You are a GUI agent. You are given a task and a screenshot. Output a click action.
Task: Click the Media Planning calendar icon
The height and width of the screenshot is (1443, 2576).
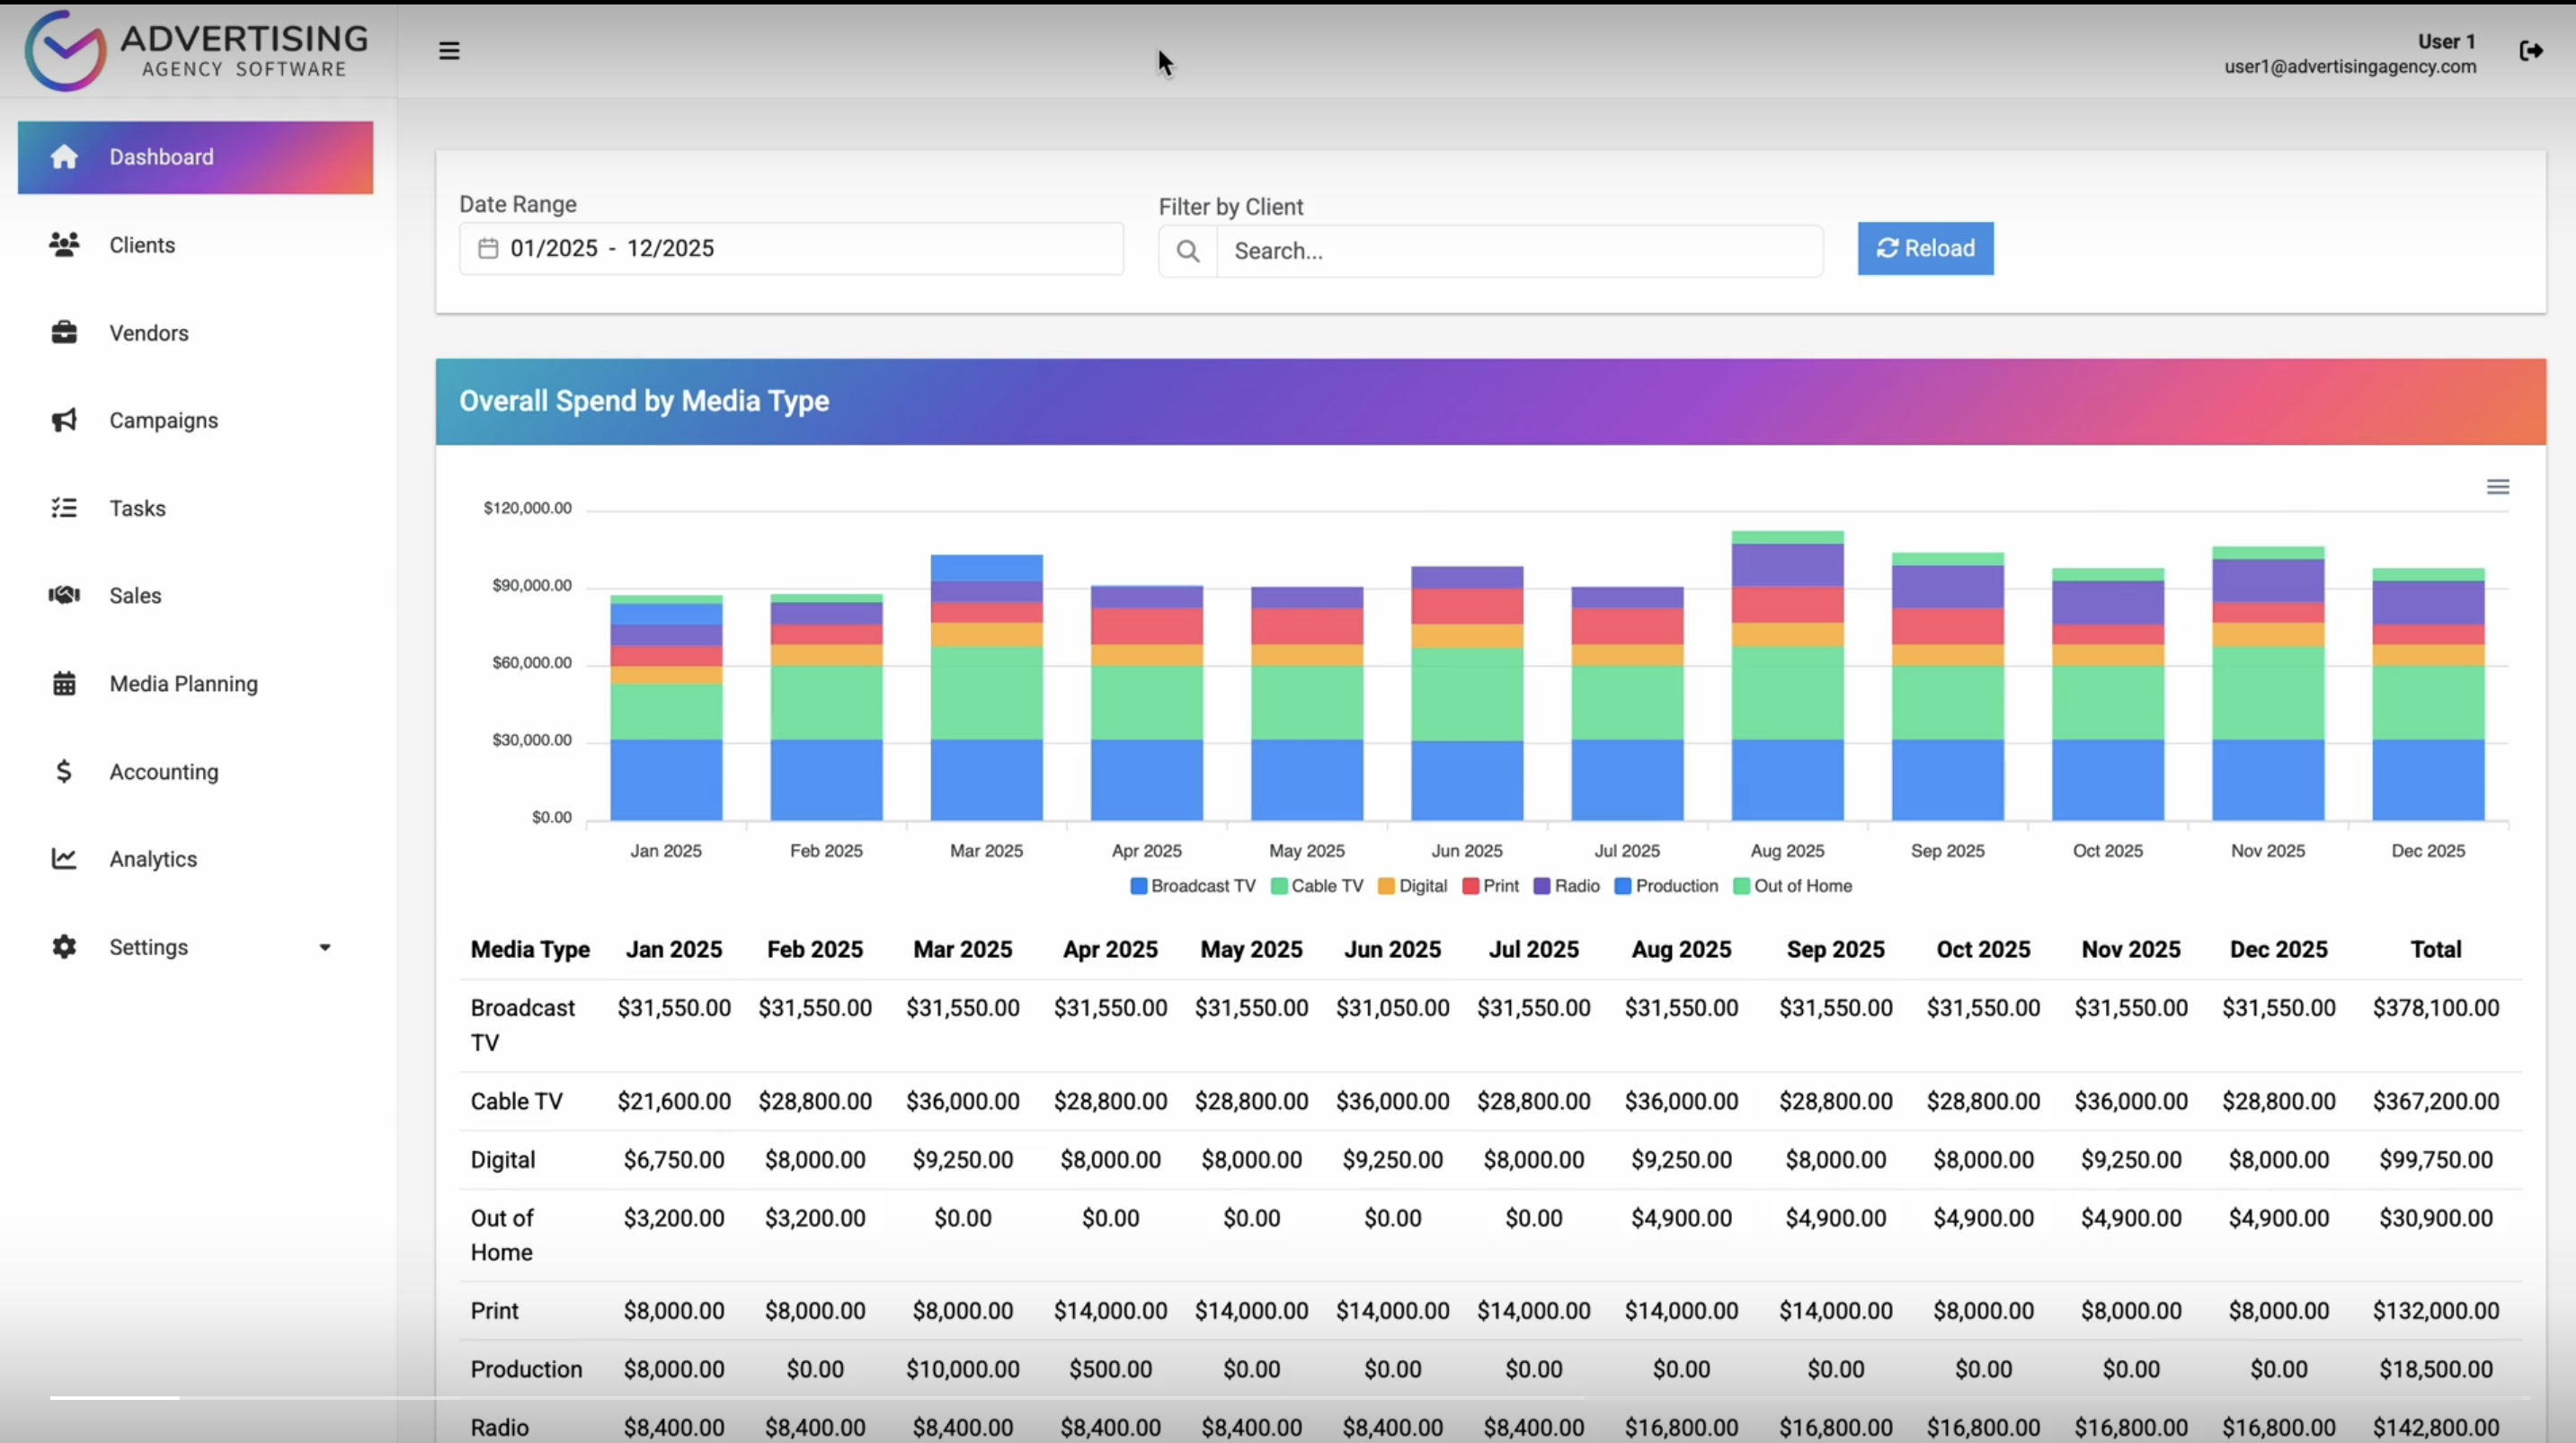coord(64,683)
